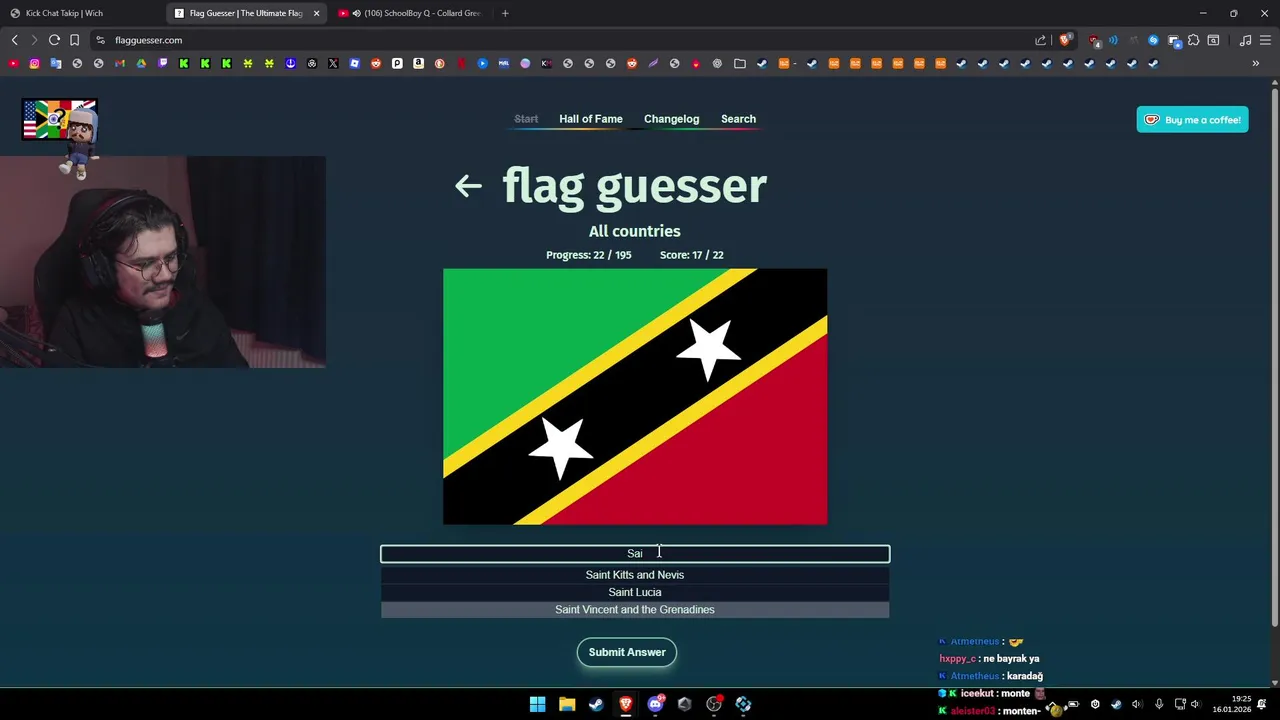Open Discord from taskbar

tap(655, 704)
